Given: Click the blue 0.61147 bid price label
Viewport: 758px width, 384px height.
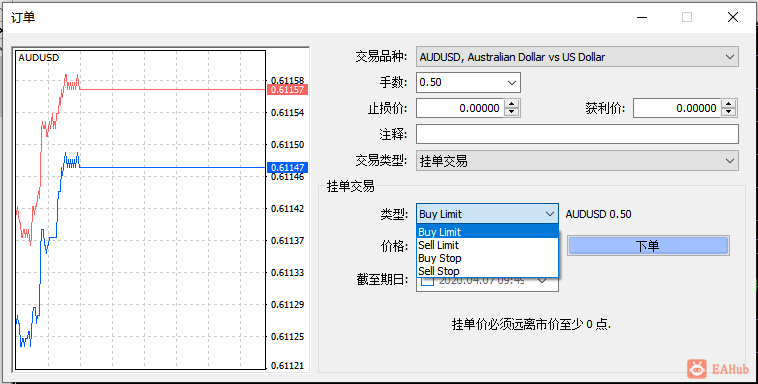Looking at the screenshot, I should [x=287, y=168].
